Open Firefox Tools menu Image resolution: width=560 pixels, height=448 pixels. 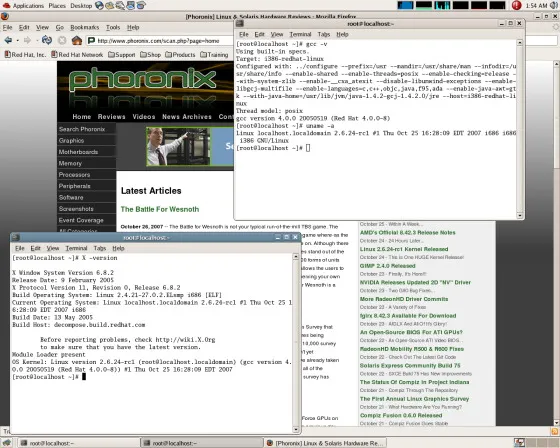tap(113, 27)
